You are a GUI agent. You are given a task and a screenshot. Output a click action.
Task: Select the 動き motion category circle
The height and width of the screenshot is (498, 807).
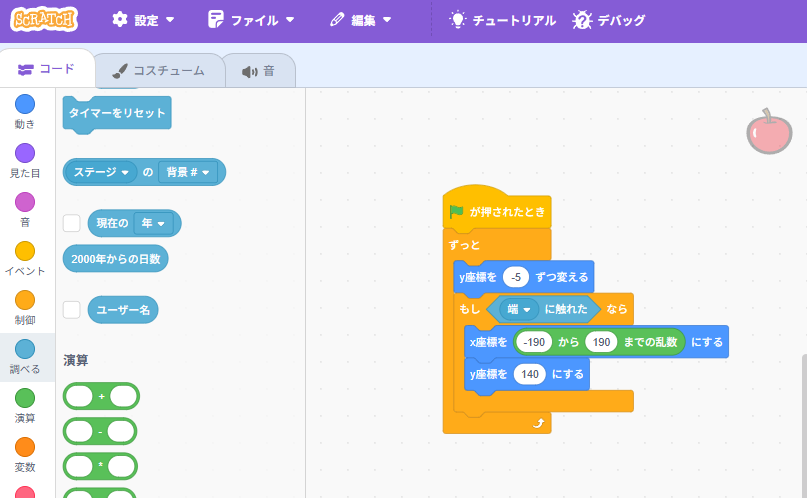click(25, 104)
